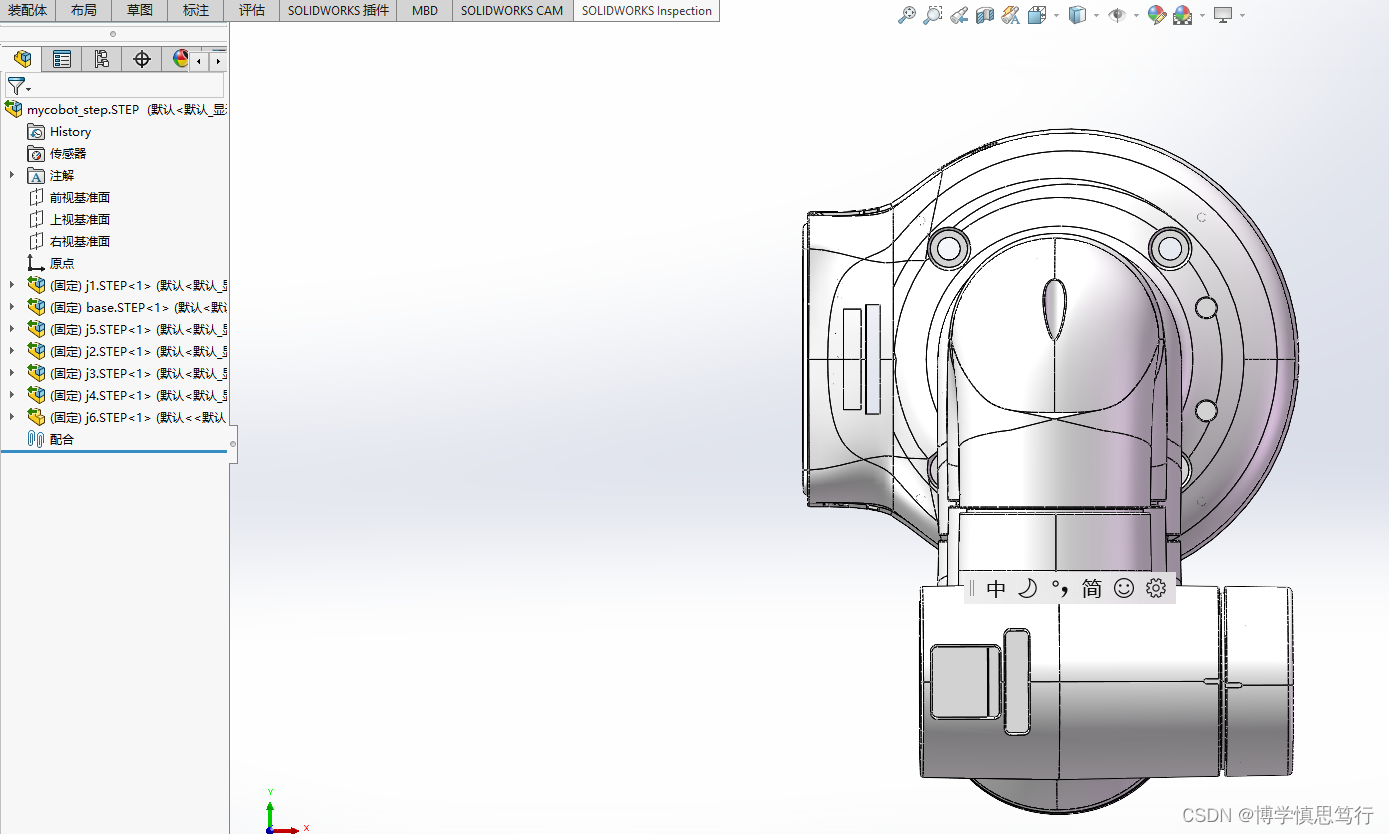Click the View Orientation cube icon
The width and height of the screenshot is (1389, 834).
click(1037, 15)
